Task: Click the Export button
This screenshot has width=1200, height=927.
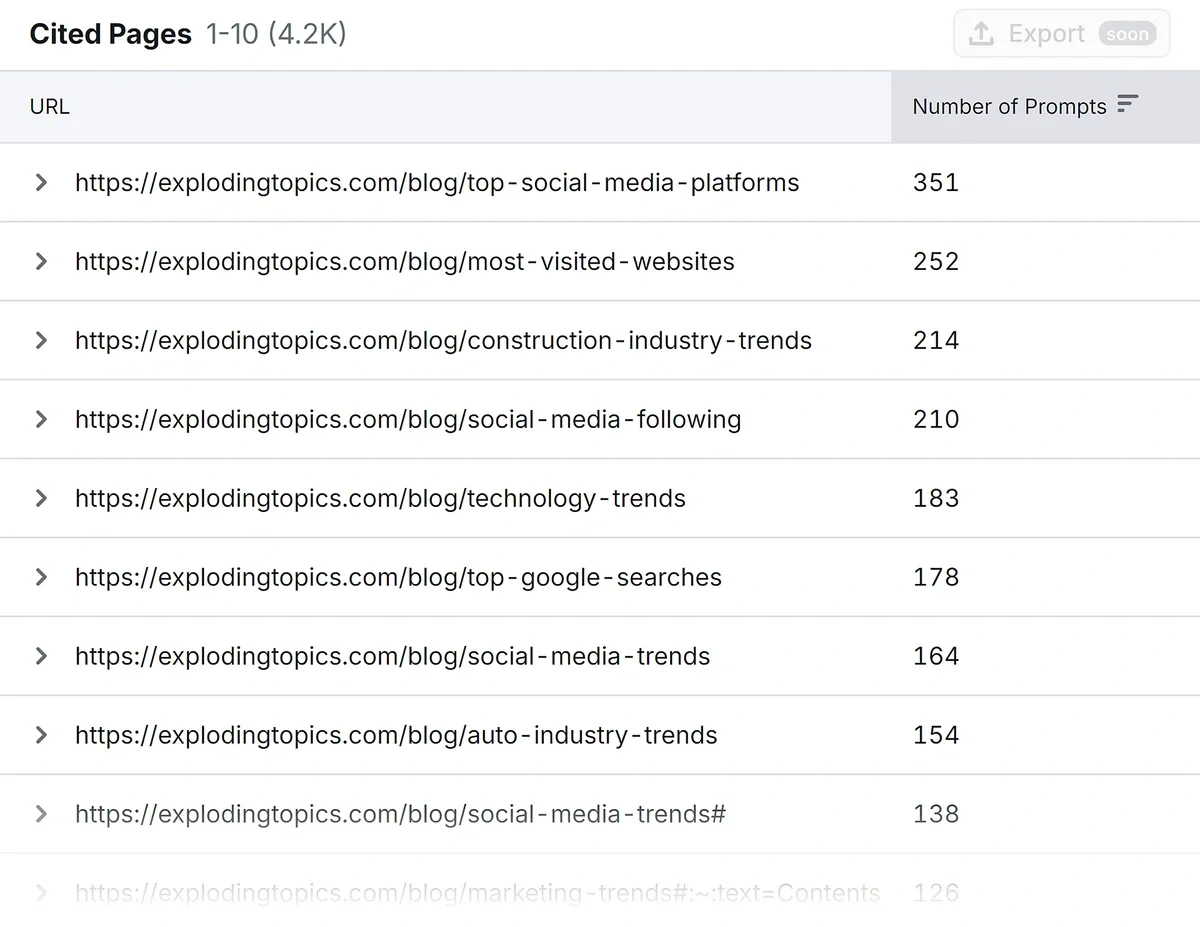Action: tap(1046, 33)
